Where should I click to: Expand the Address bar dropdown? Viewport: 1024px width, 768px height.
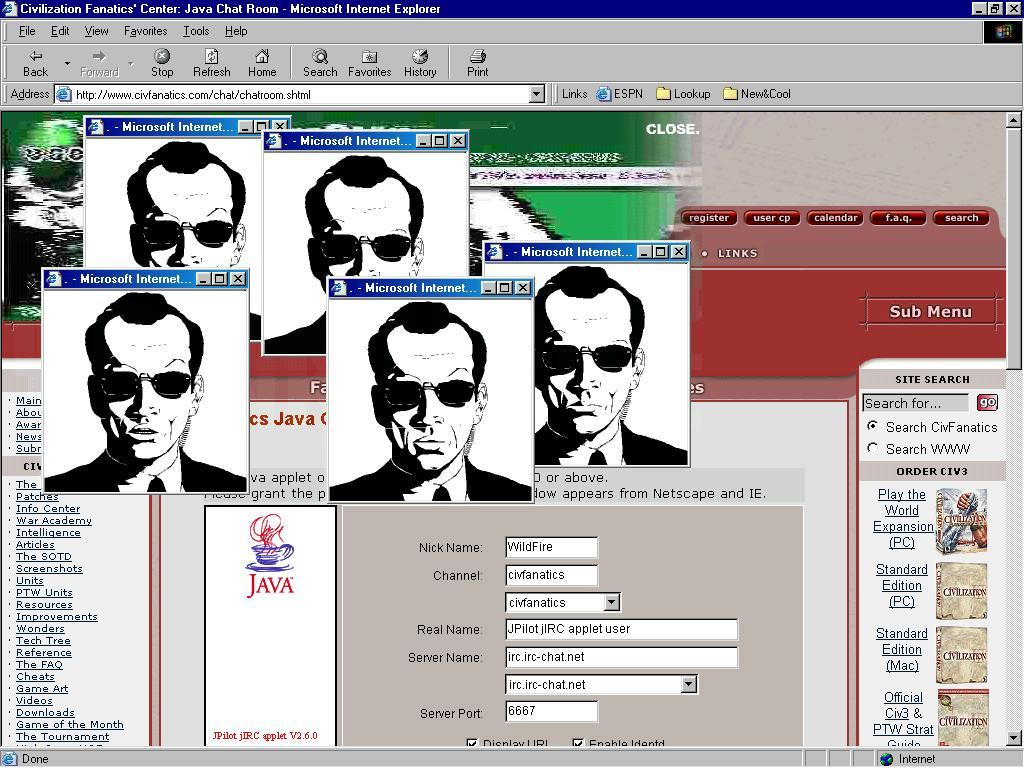pos(537,95)
